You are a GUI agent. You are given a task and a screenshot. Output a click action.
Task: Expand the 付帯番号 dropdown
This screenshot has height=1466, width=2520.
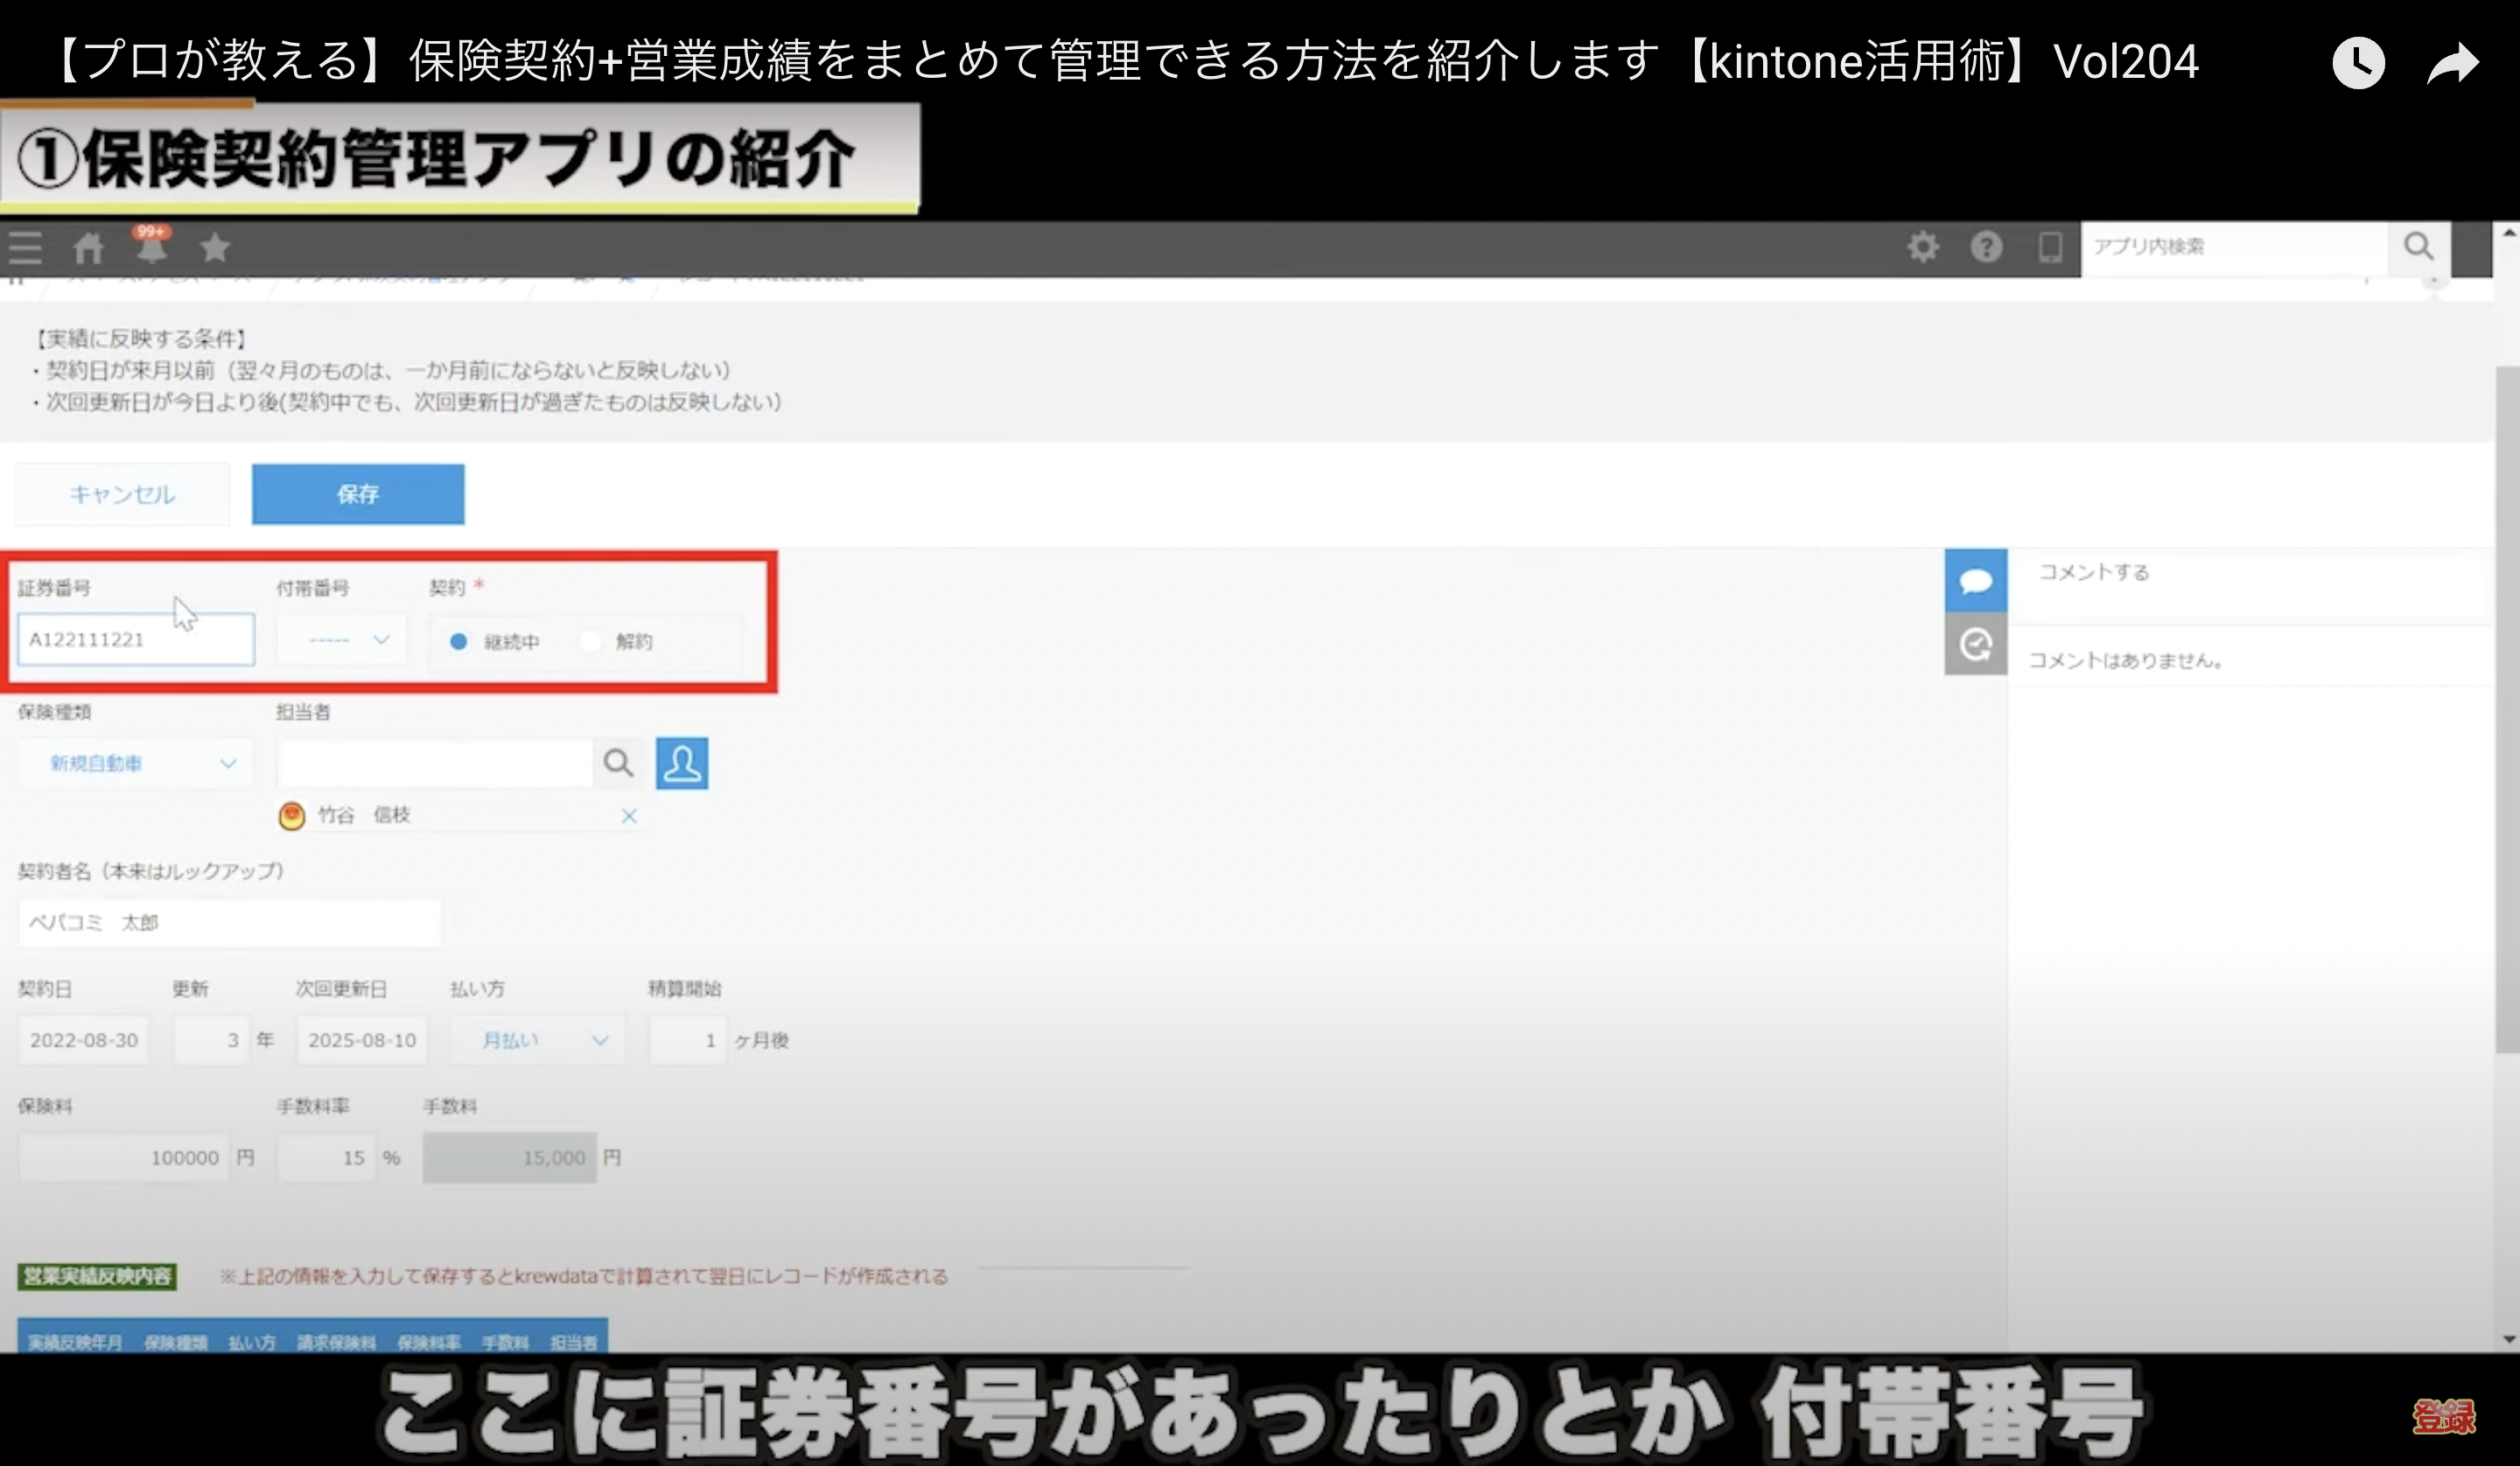point(343,640)
